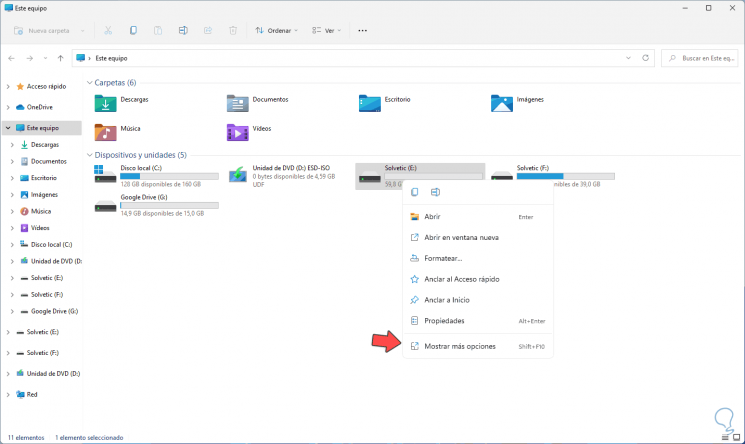Open the Vídeos folder icon

[x=238, y=133]
